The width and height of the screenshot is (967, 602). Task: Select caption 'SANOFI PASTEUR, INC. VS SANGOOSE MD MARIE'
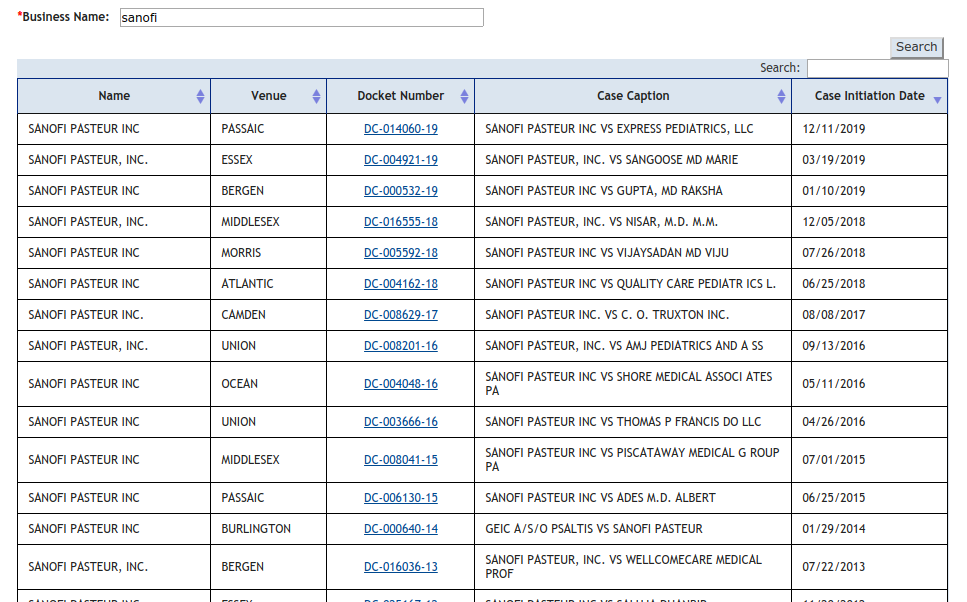tap(611, 160)
